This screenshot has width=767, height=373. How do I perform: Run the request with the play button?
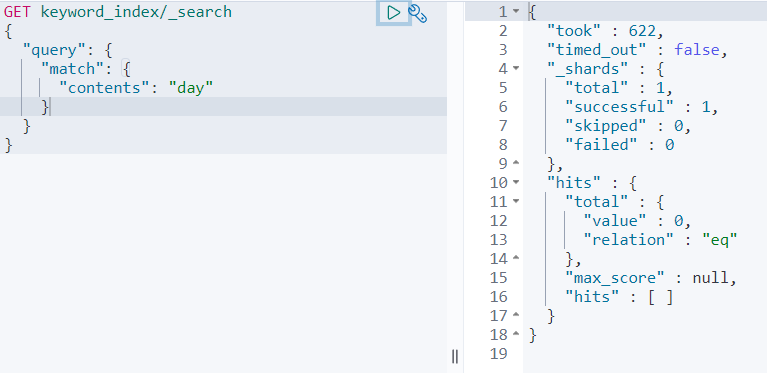(393, 13)
